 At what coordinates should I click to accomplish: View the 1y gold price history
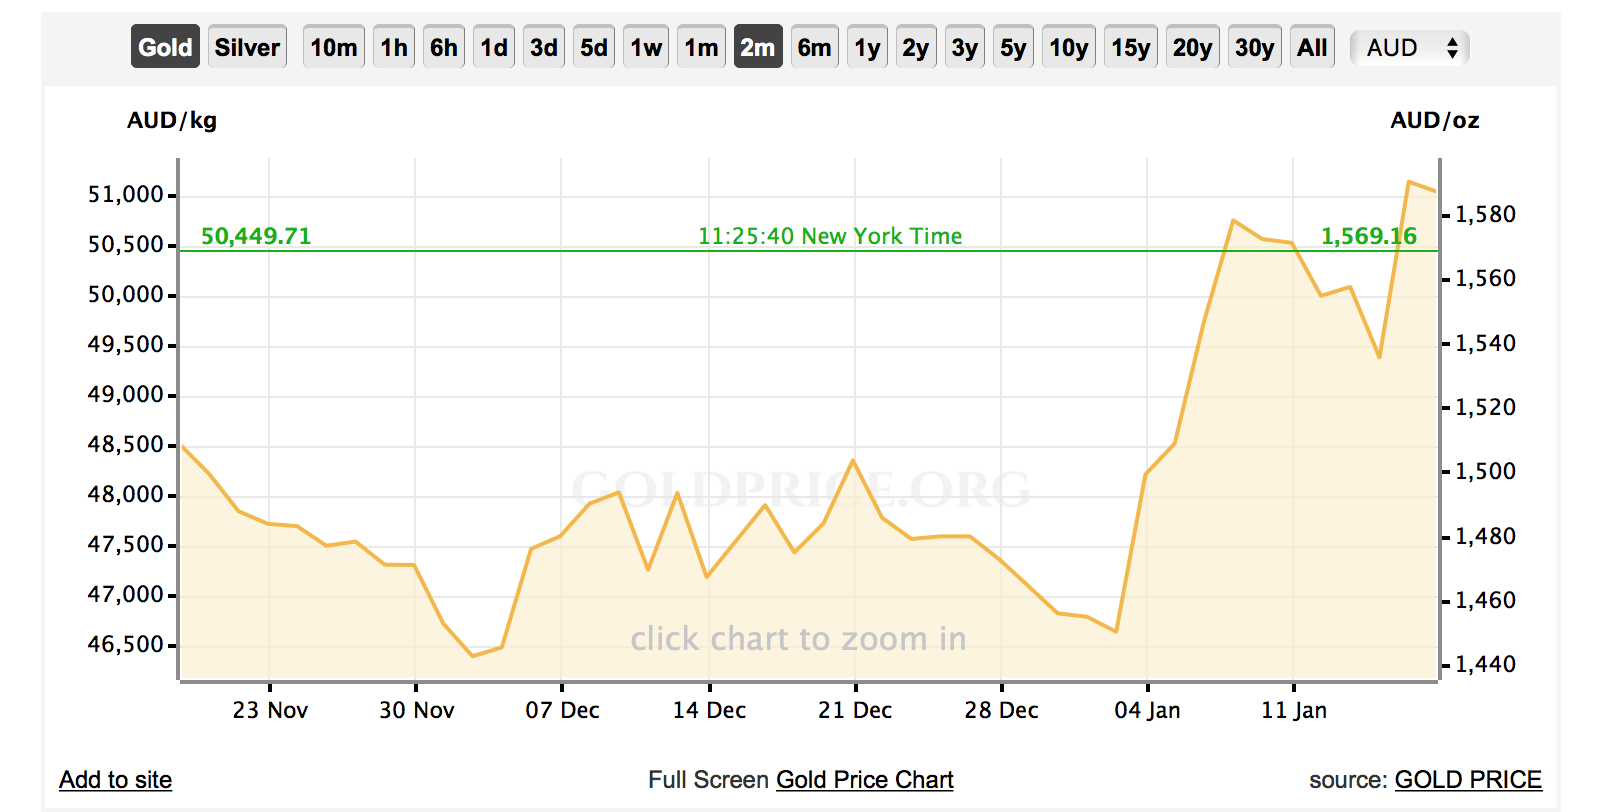pyautogui.click(x=867, y=47)
